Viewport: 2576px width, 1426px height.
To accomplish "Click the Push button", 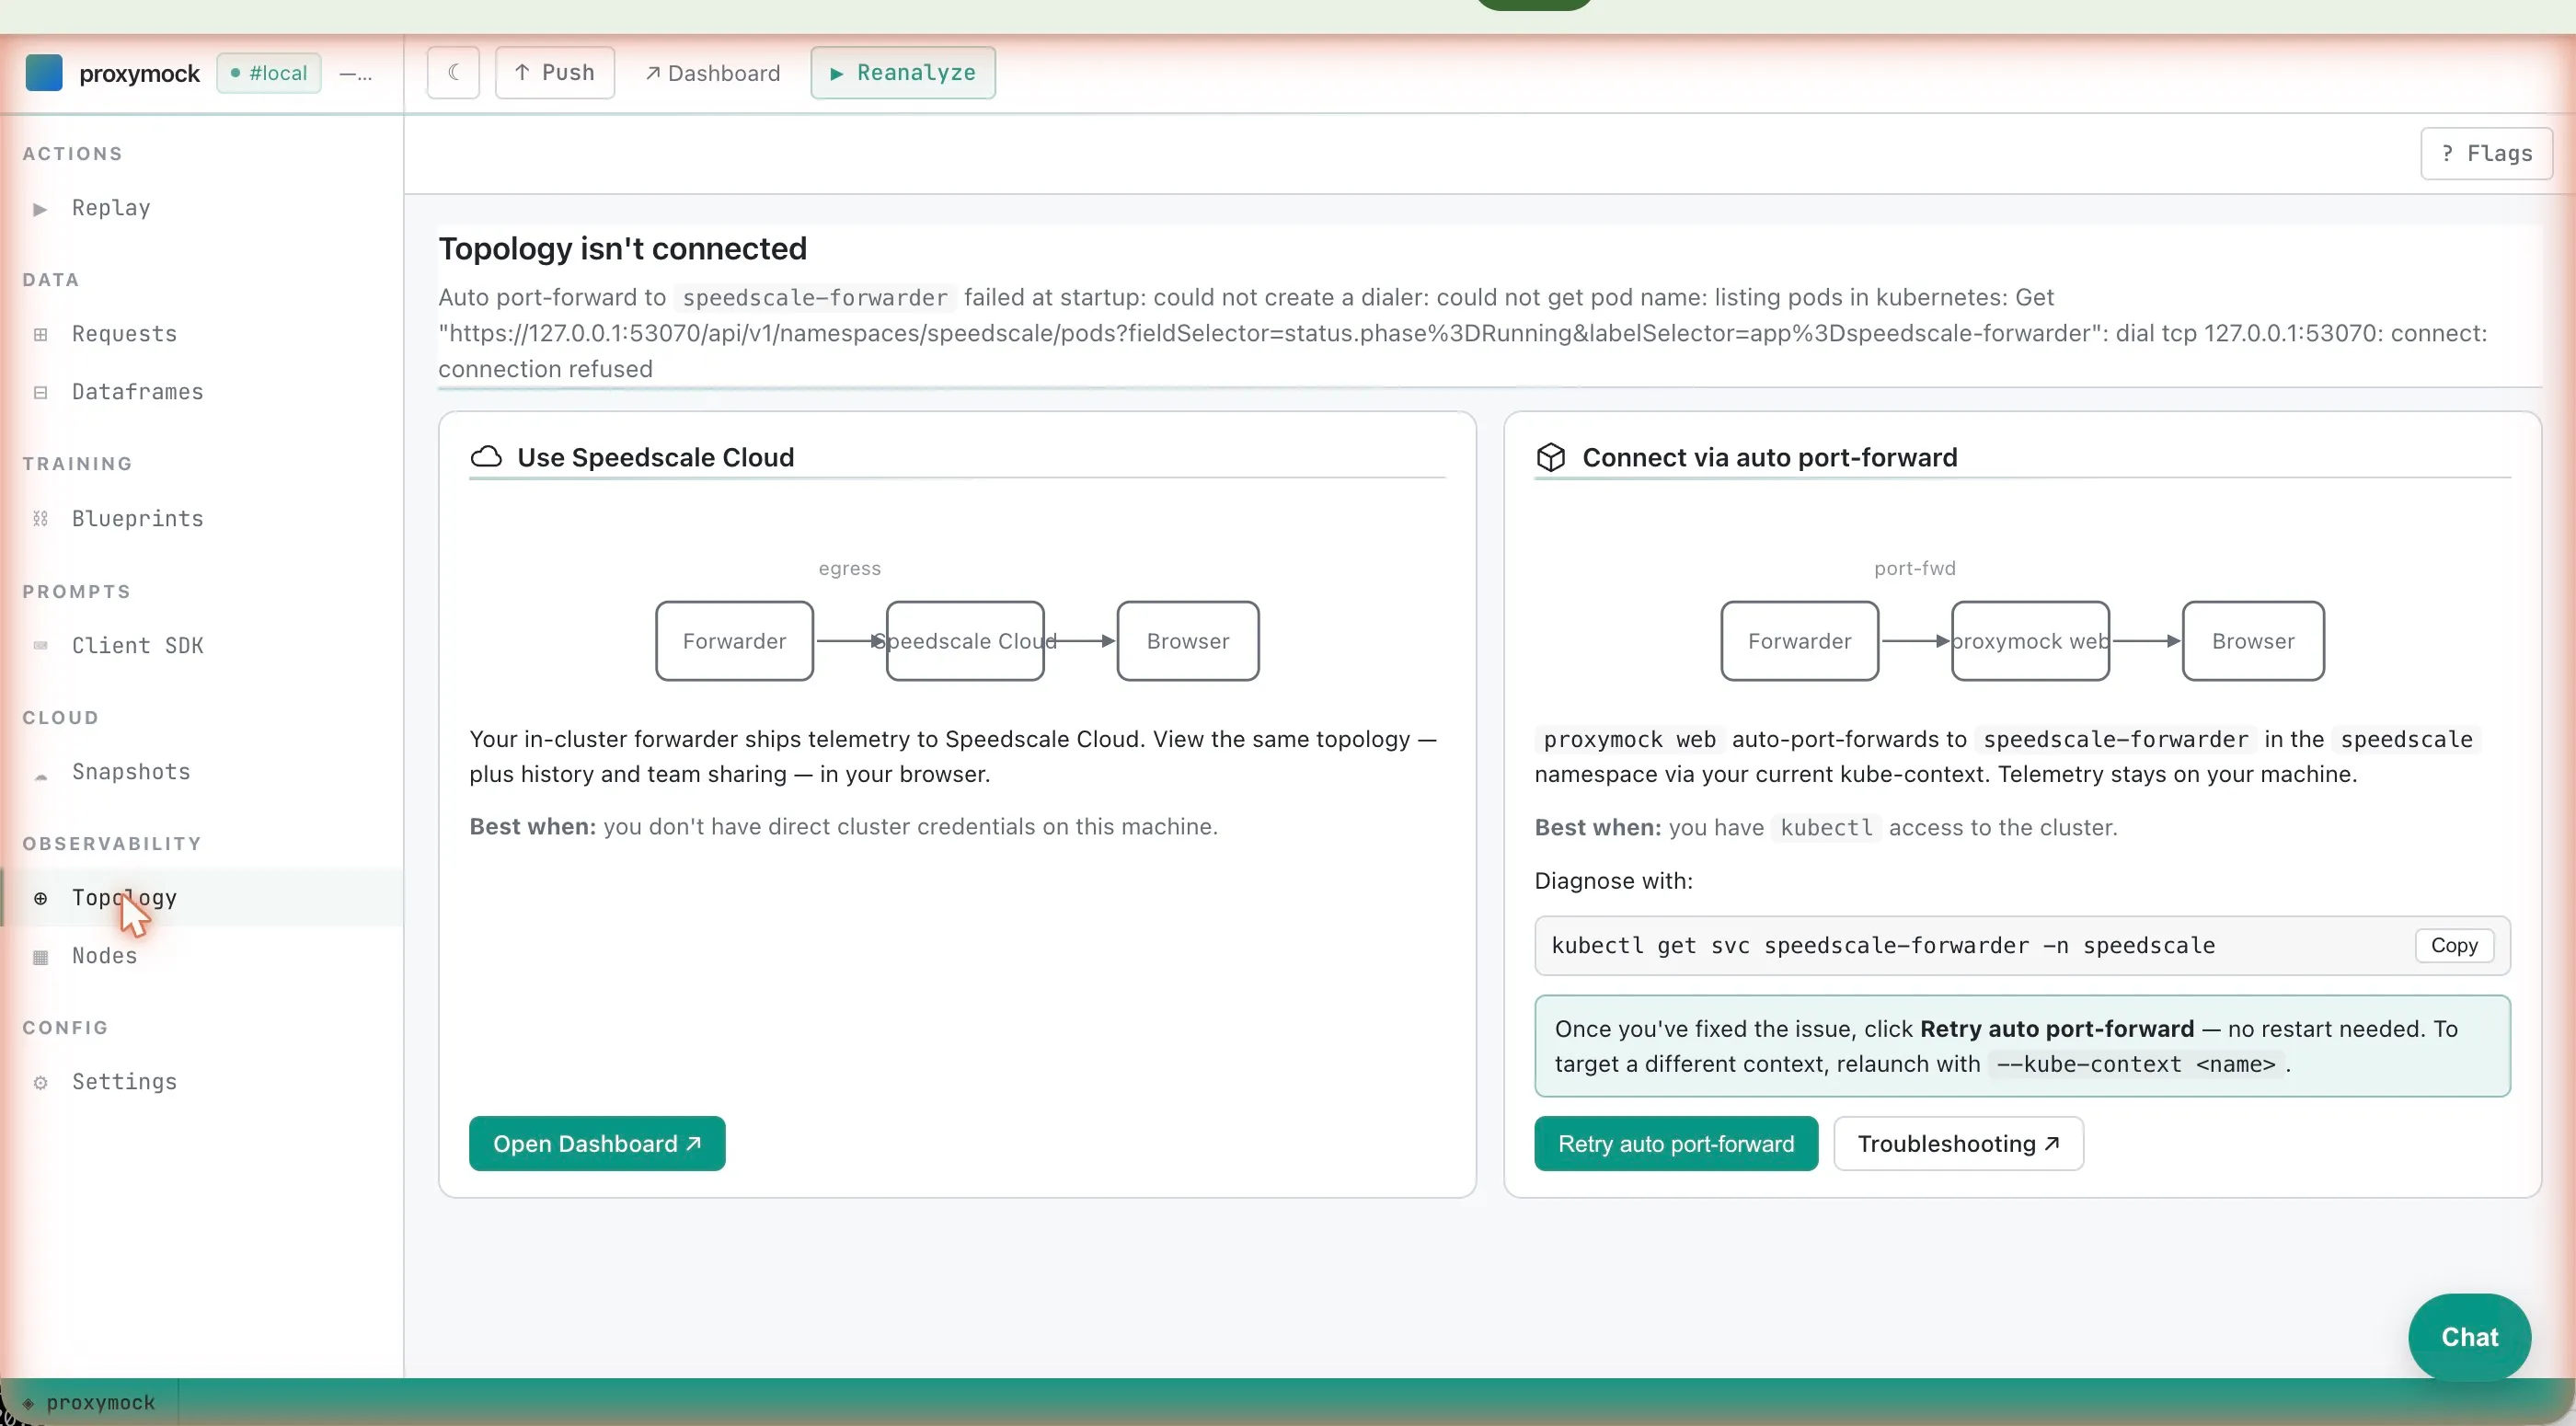I will coord(555,73).
